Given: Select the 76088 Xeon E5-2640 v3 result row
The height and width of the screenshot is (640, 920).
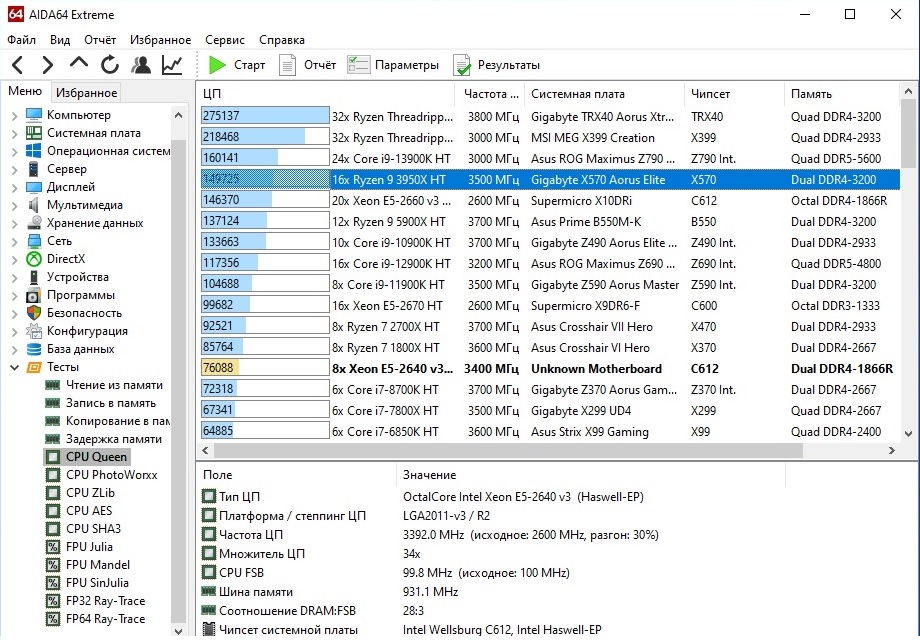Looking at the screenshot, I should coord(550,368).
